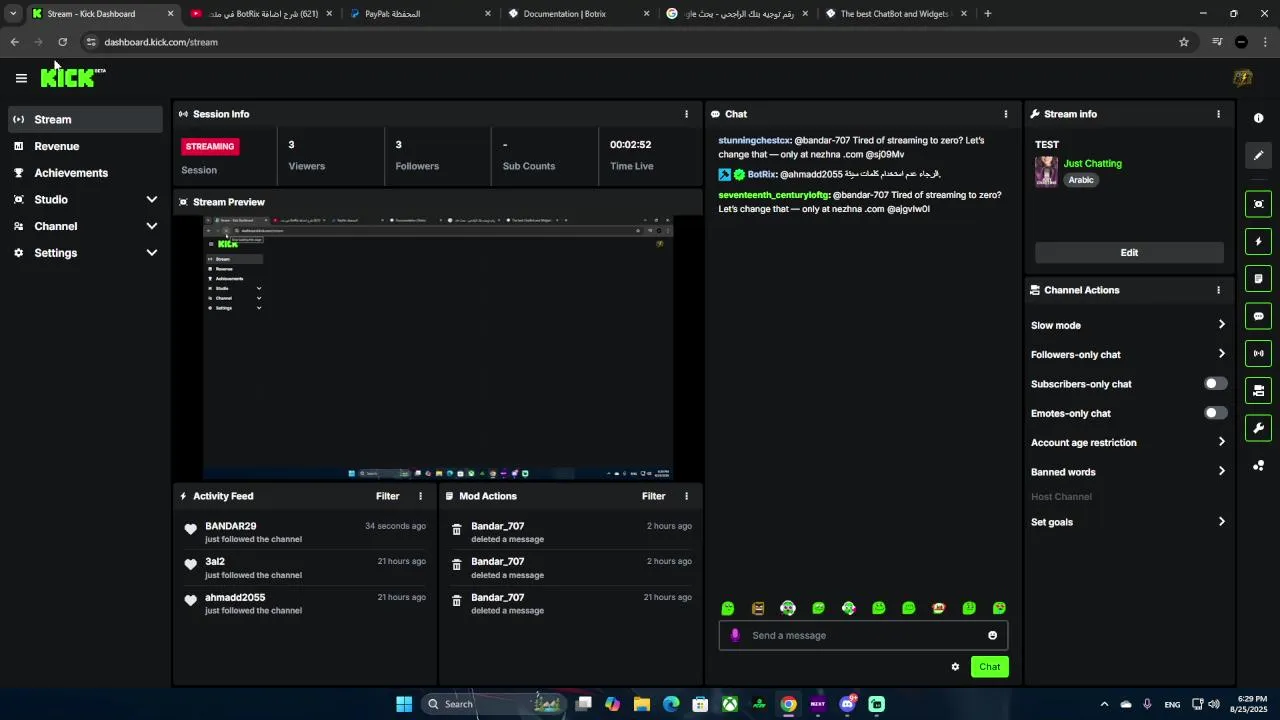1280x720 pixels.
Task: Switch to The best ChatBot and Widgets tab
Action: click(897, 14)
